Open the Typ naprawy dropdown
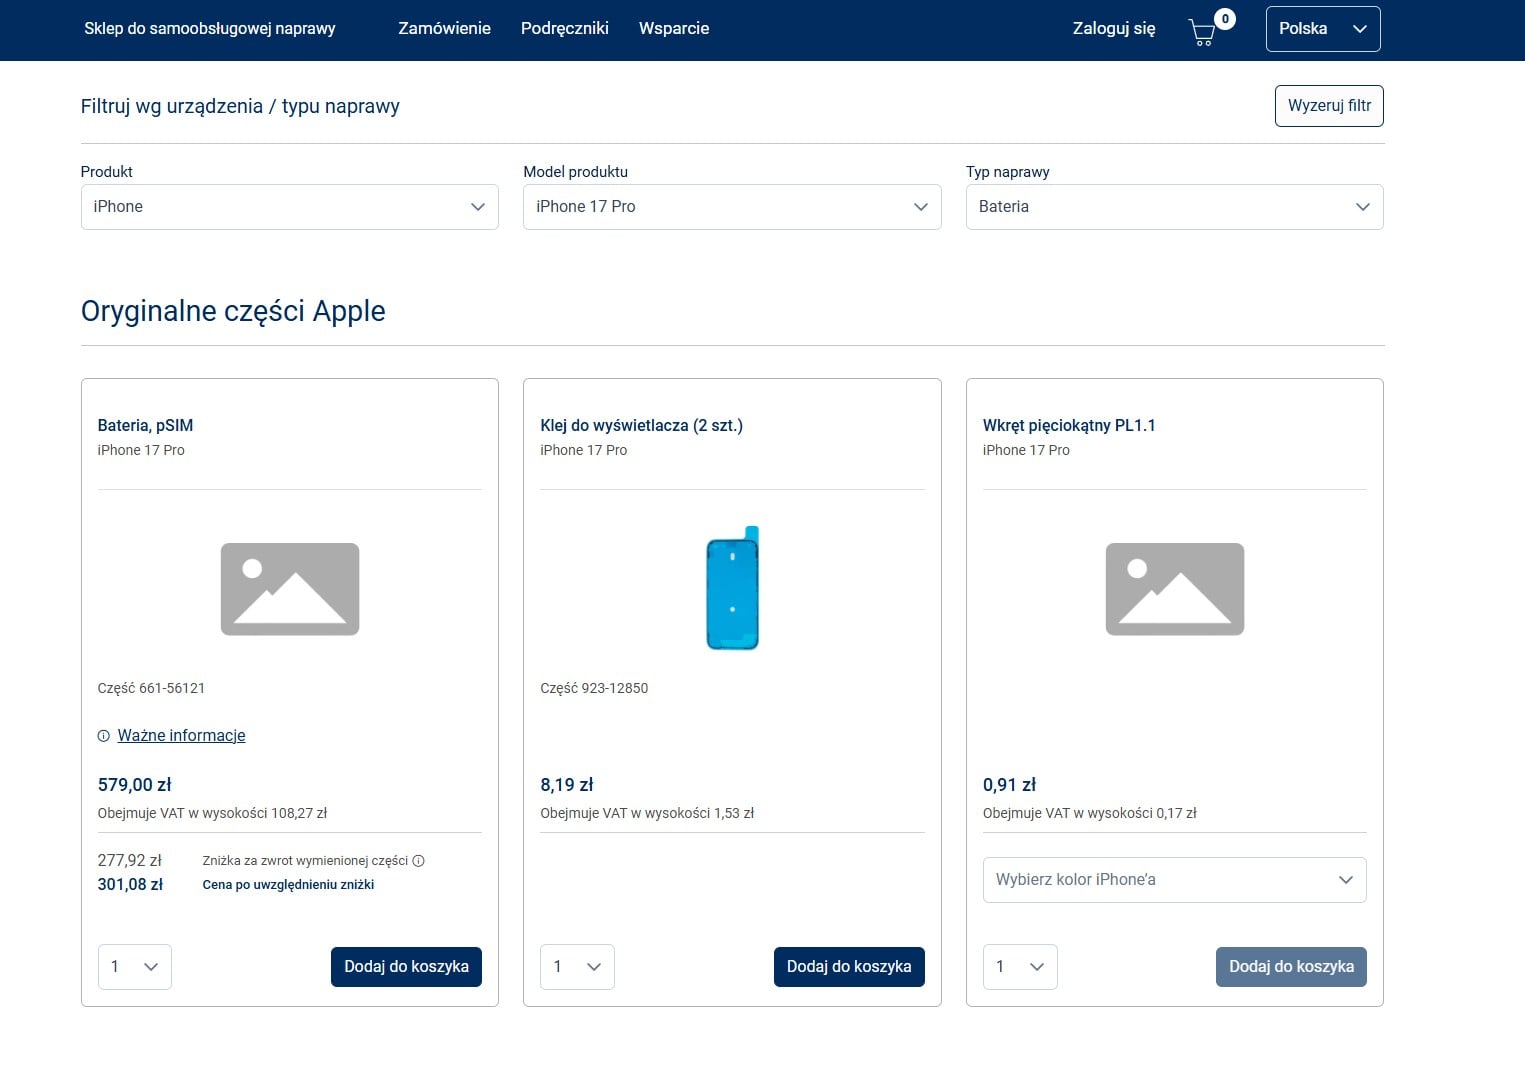This screenshot has height=1072, width=1525. click(1174, 207)
